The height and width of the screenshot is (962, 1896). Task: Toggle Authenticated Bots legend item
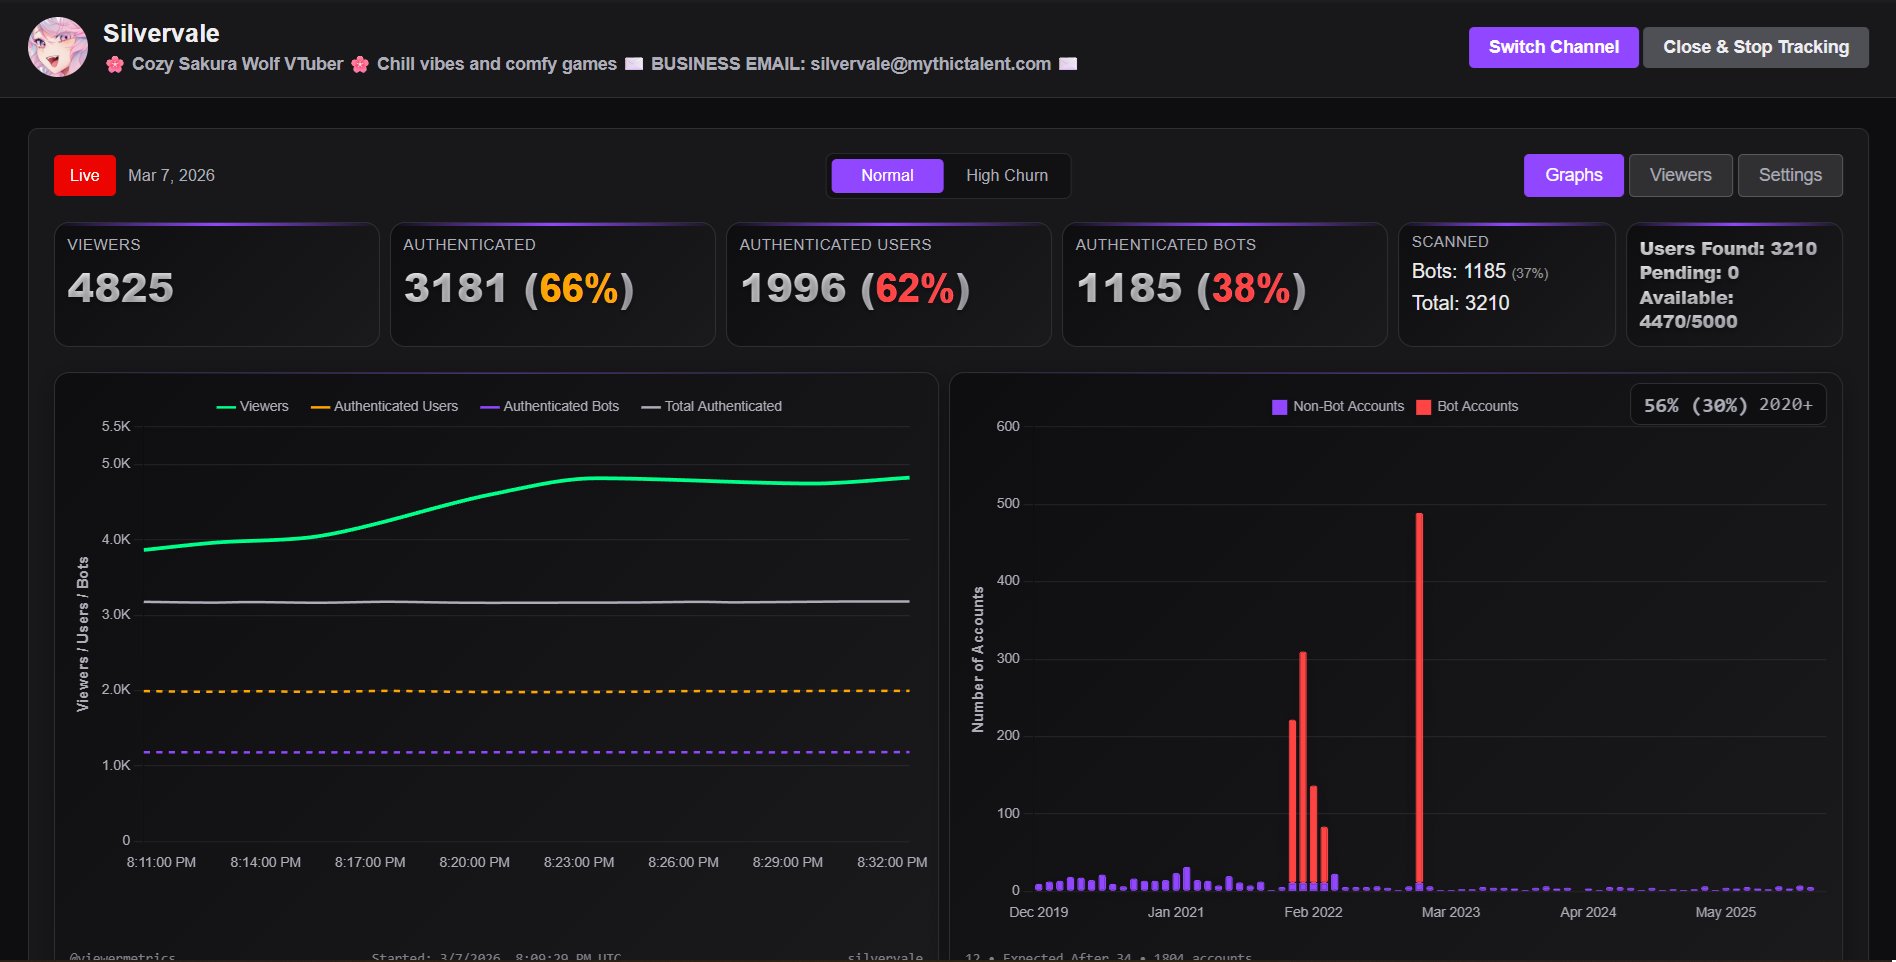549,406
